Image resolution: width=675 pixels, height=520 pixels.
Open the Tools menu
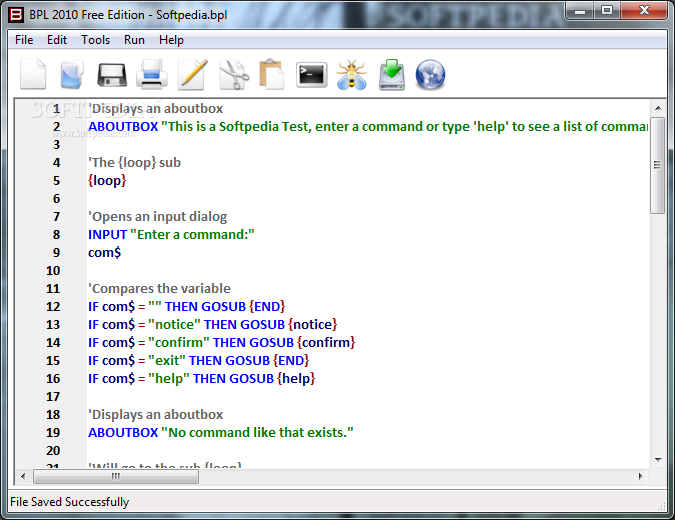pos(96,40)
